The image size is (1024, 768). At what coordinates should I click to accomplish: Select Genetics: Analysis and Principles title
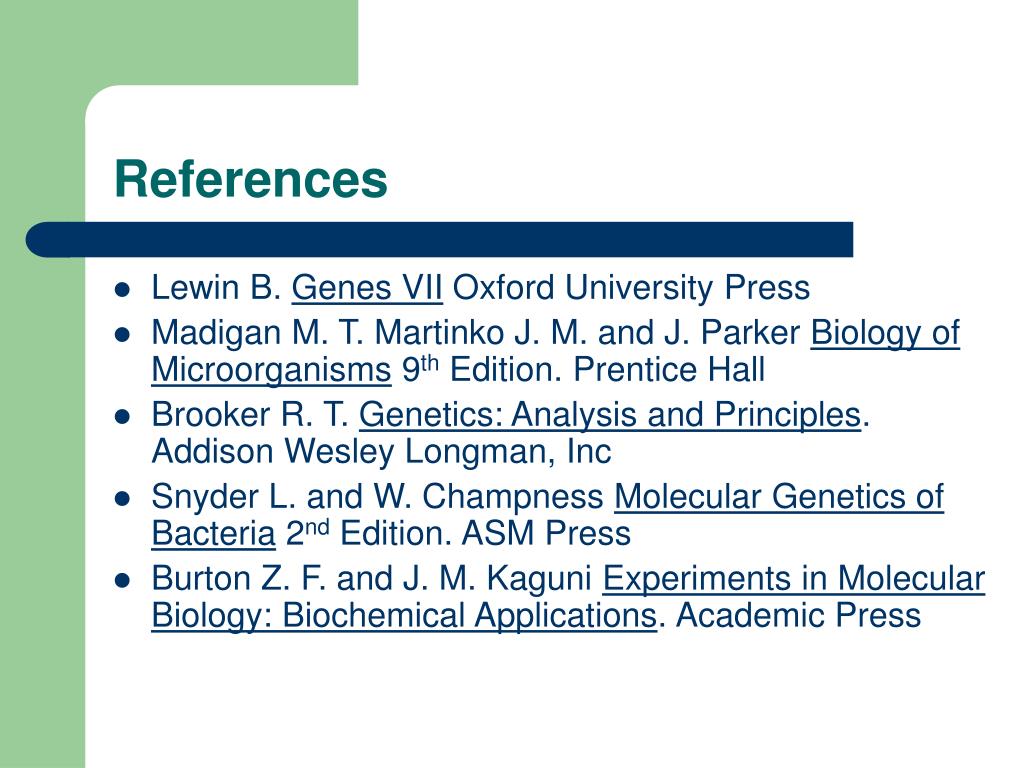point(610,415)
